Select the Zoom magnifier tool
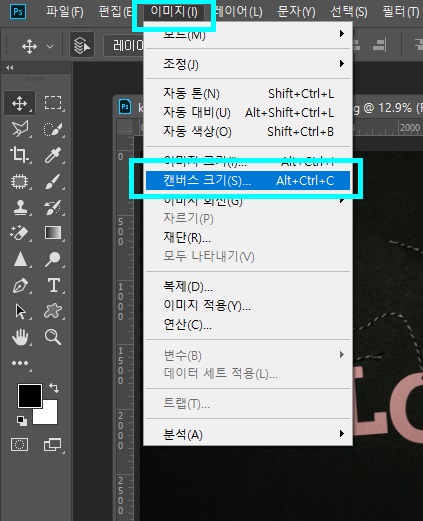This screenshot has height=521, width=423. point(53,337)
